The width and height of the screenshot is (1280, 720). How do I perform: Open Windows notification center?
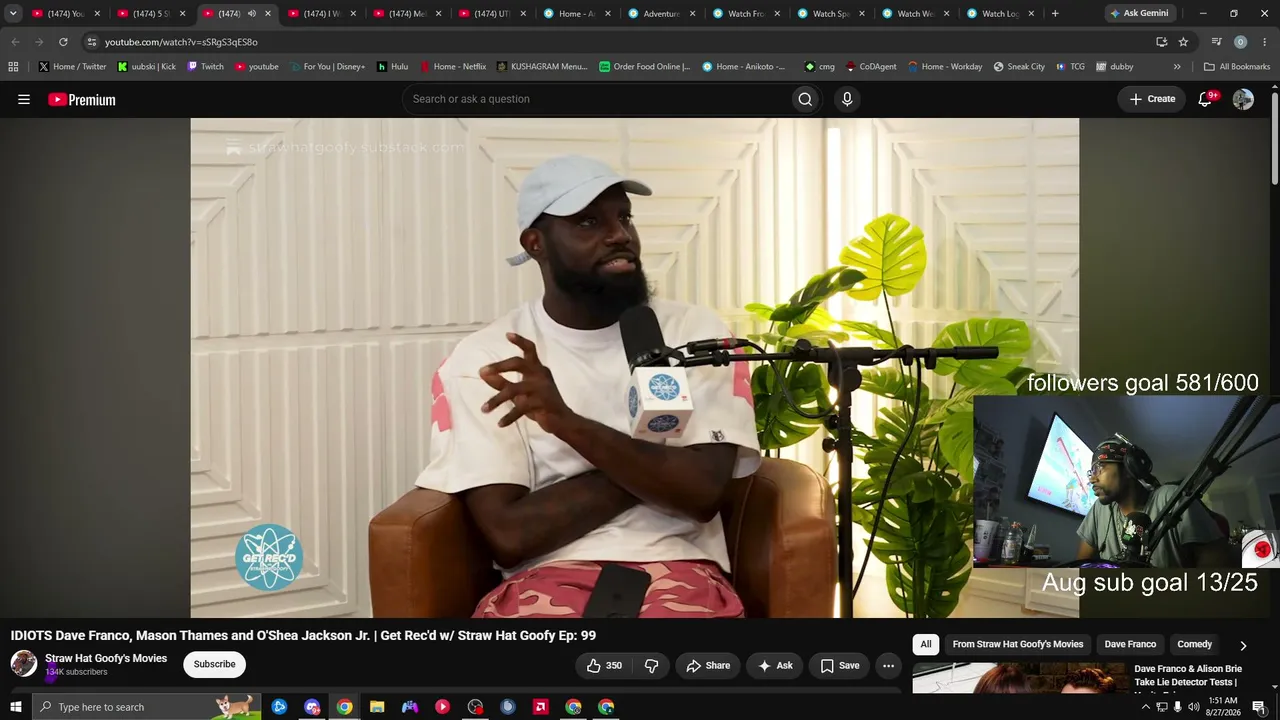pyautogui.click(x=1259, y=707)
